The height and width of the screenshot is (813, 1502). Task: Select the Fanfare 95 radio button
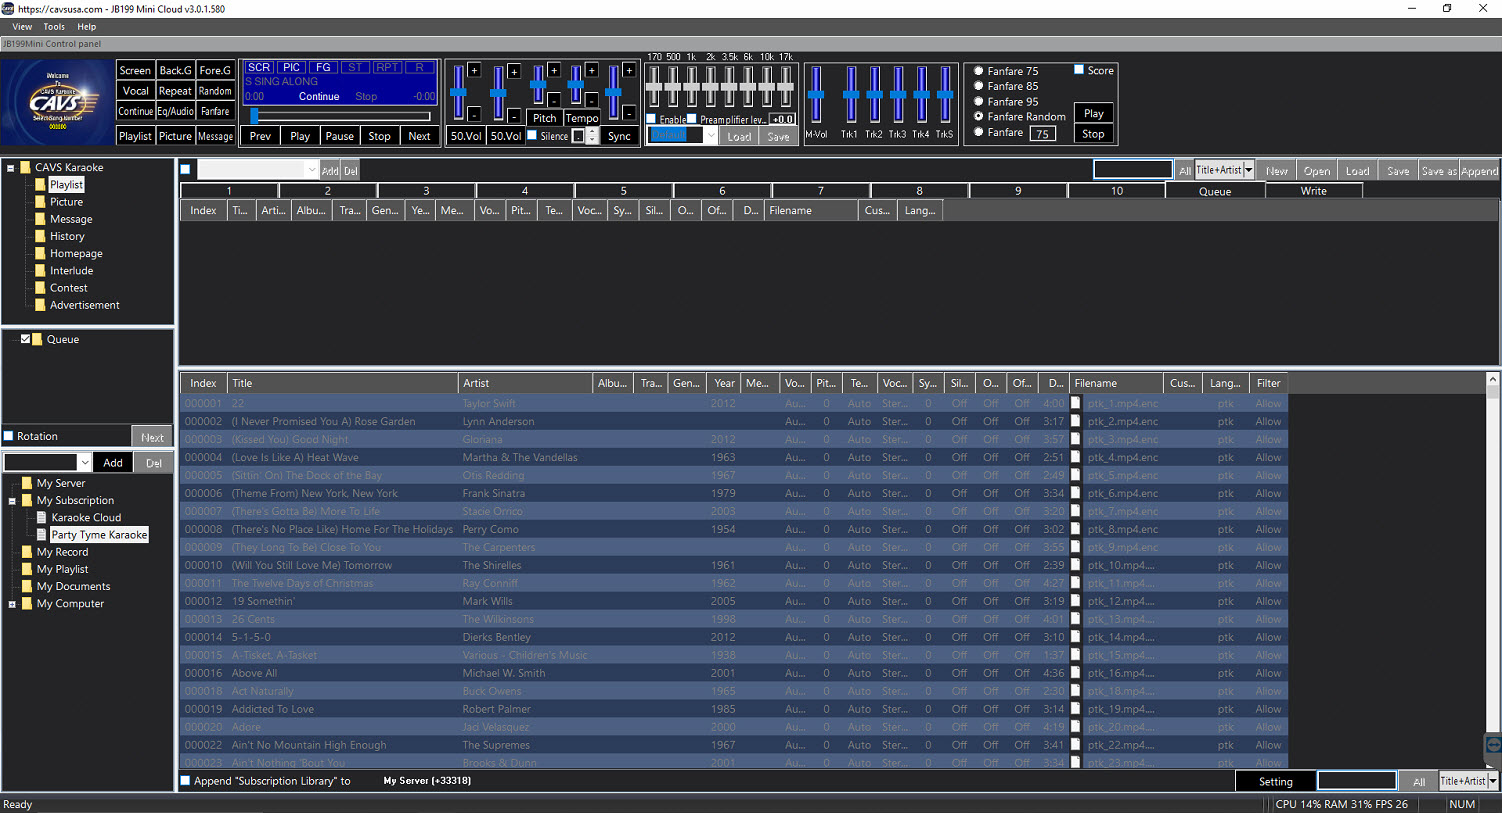click(x=979, y=101)
